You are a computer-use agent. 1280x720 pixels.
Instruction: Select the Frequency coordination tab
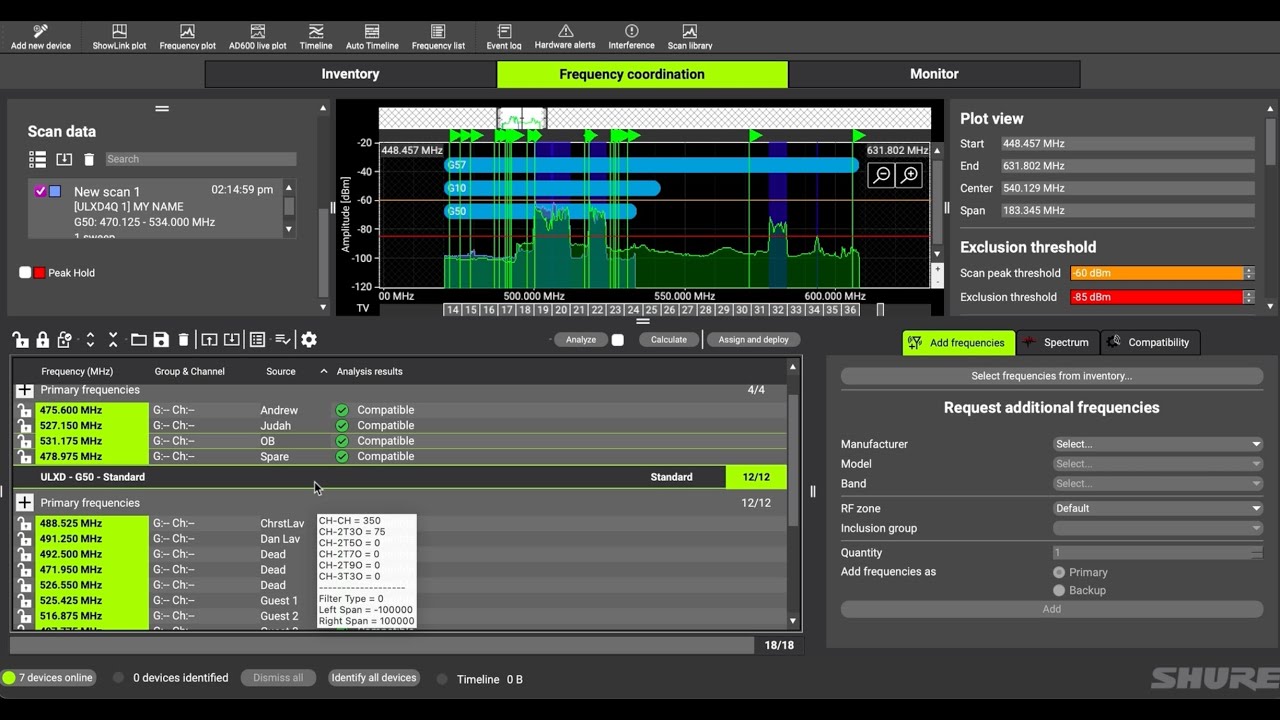coord(642,74)
